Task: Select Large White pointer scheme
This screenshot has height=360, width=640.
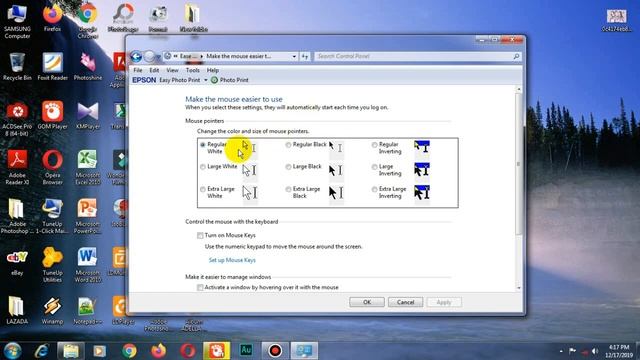Action: [202, 167]
